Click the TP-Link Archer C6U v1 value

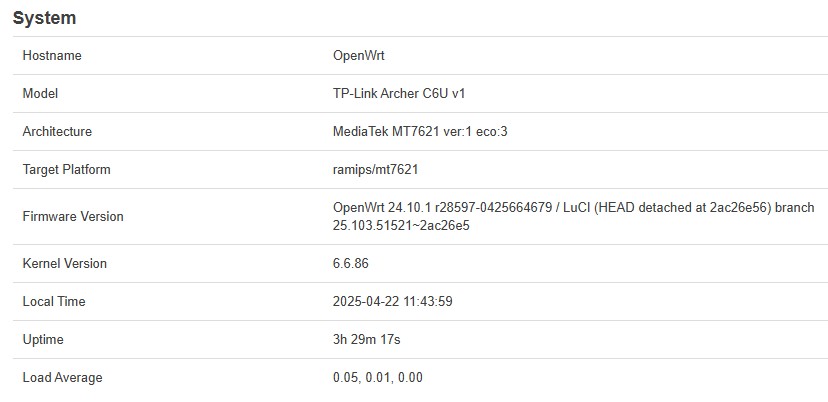pyautogui.click(x=399, y=94)
